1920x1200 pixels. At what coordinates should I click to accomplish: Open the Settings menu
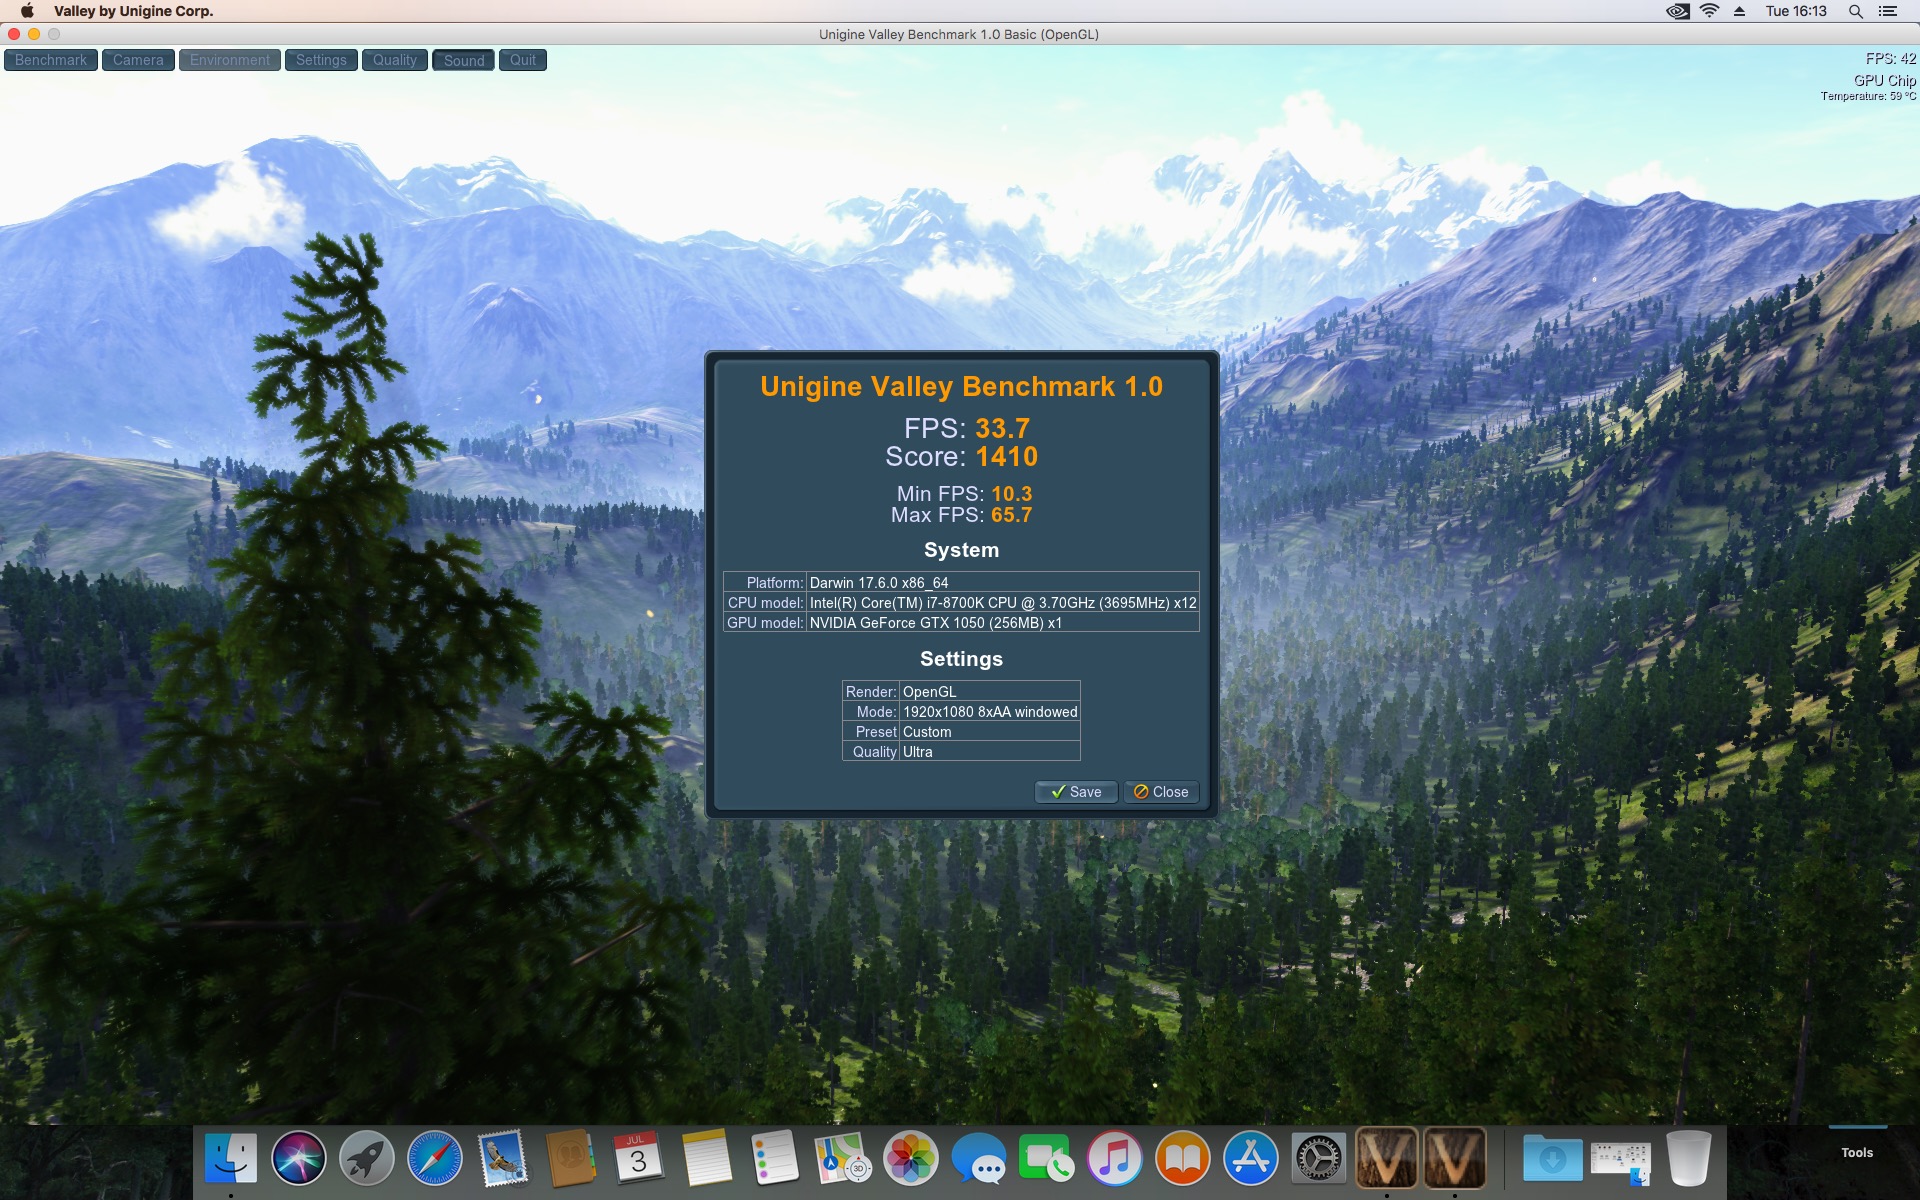click(x=321, y=60)
